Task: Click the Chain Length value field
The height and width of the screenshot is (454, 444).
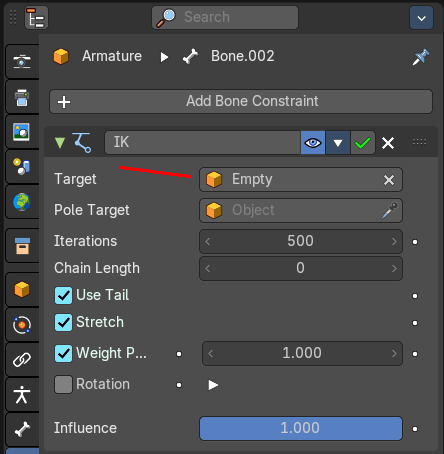Action: [x=301, y=268]
